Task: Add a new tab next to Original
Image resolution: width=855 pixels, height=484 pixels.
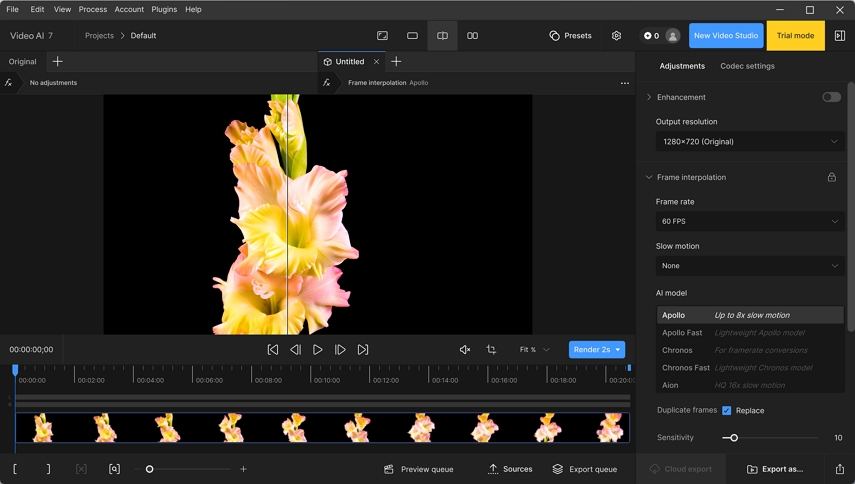Action: click(57, 62)
